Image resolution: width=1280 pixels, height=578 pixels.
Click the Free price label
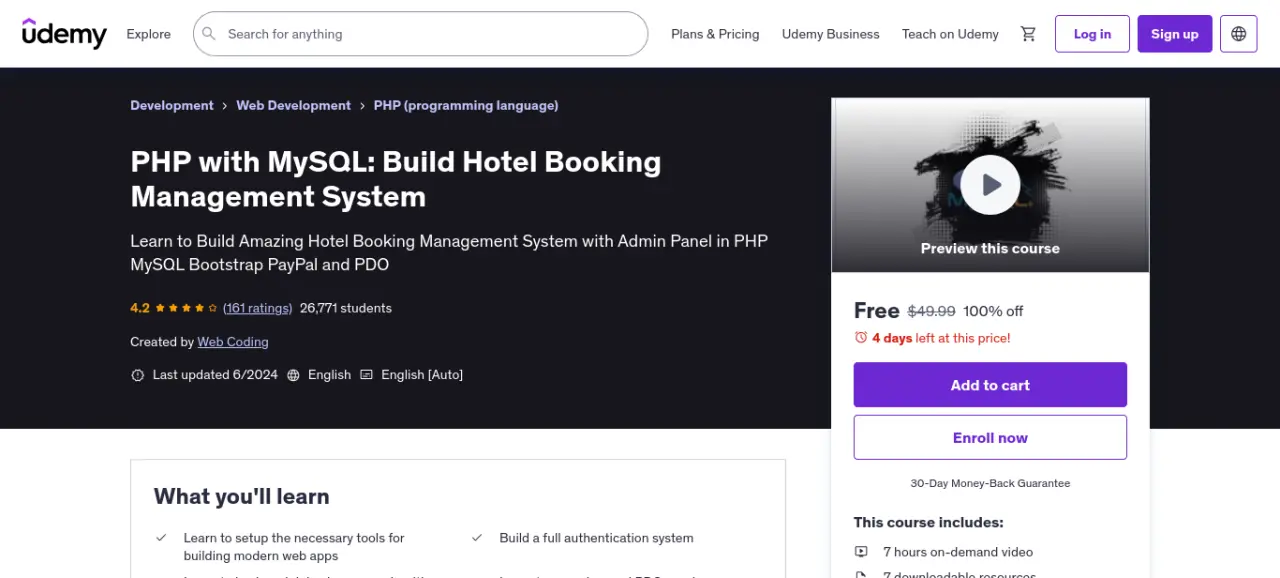(x=877, y=311)
